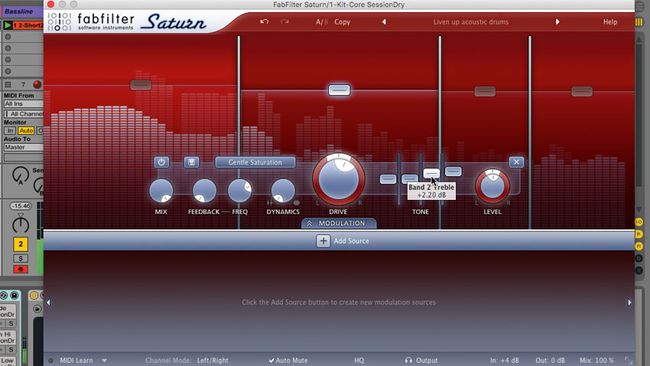This screenshot has height=366, width=650.
Task: Click the Dynamics gate indicator dot
Action: 296,203
